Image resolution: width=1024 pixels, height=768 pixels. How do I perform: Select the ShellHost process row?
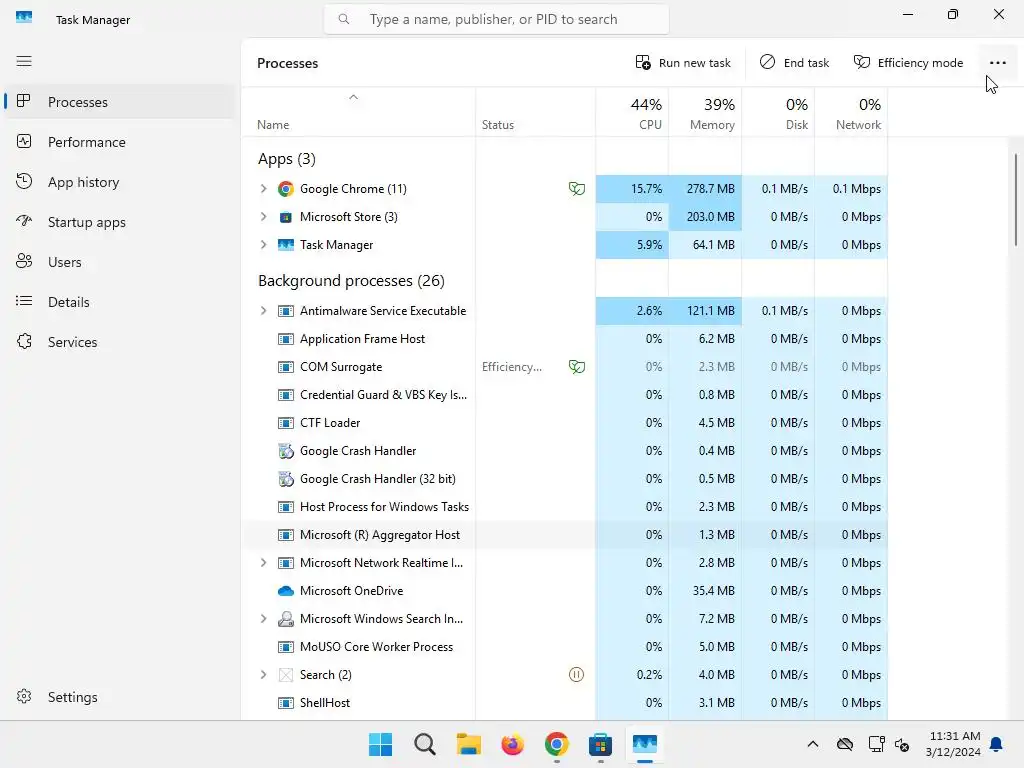point(564,703)
